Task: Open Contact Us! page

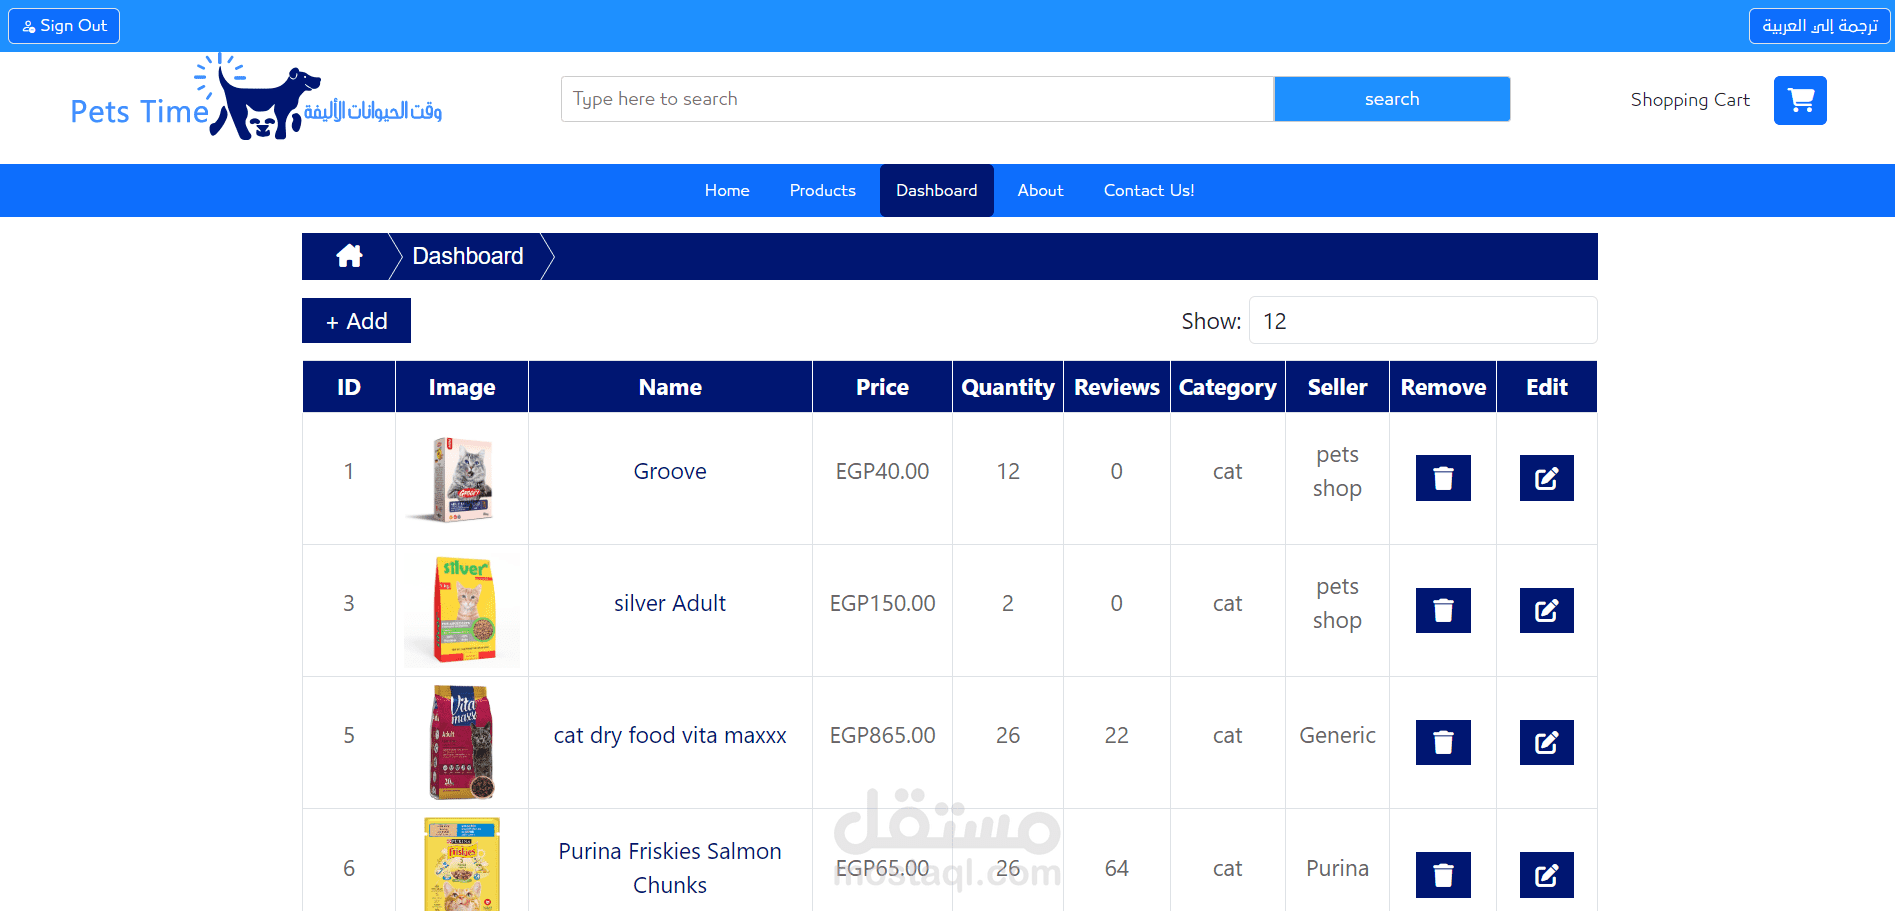Action: click(x=1149, y=190)
